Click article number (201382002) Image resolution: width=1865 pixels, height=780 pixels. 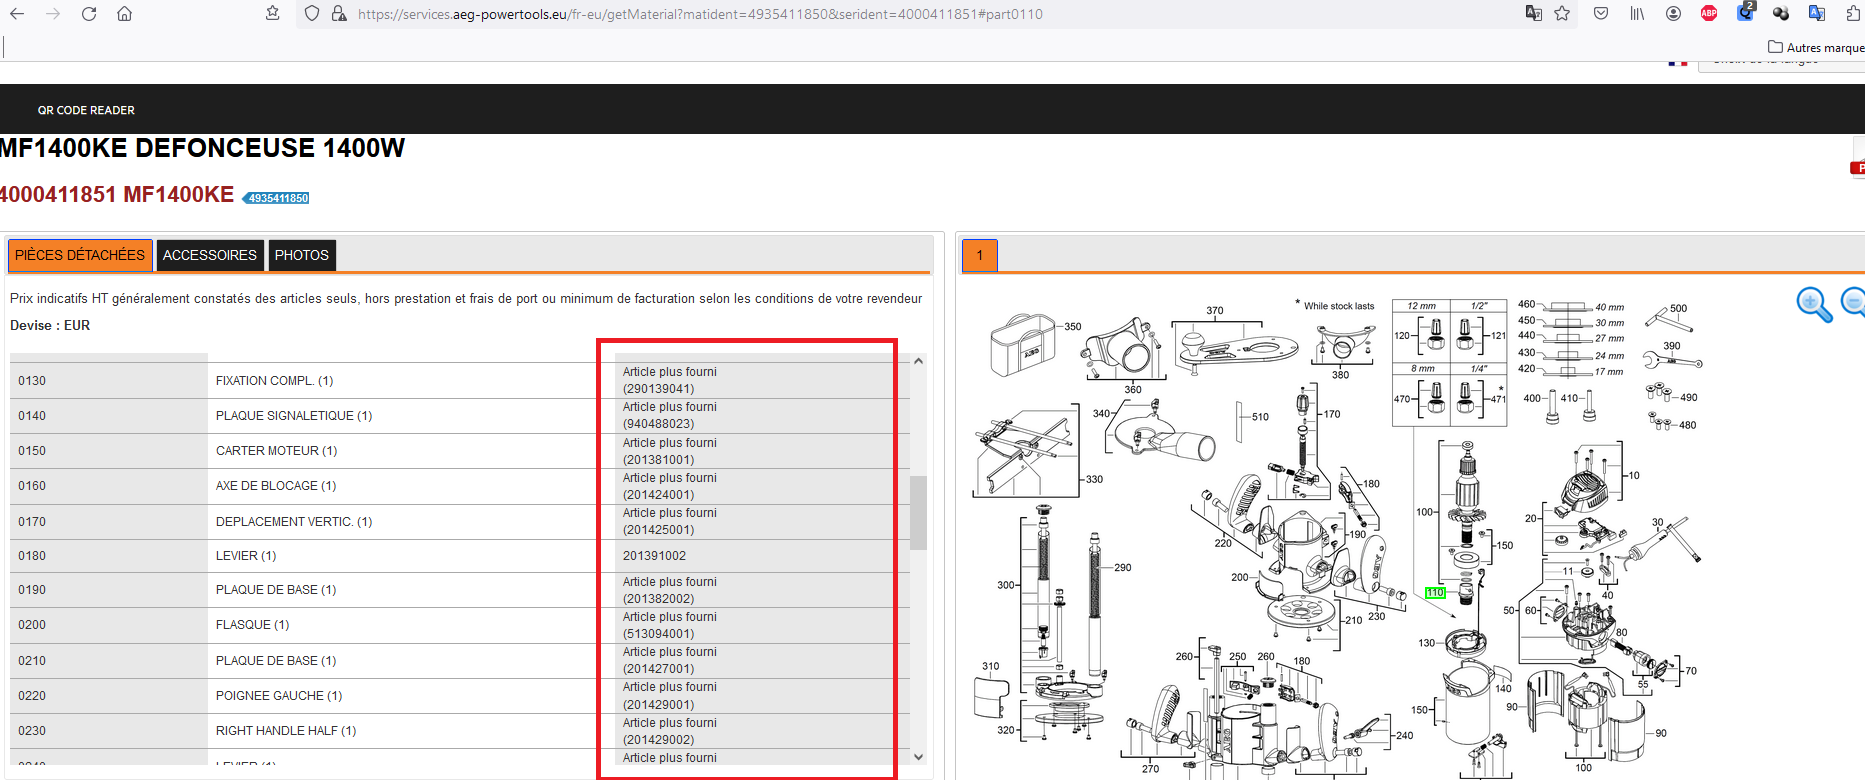tap(658, 599)
